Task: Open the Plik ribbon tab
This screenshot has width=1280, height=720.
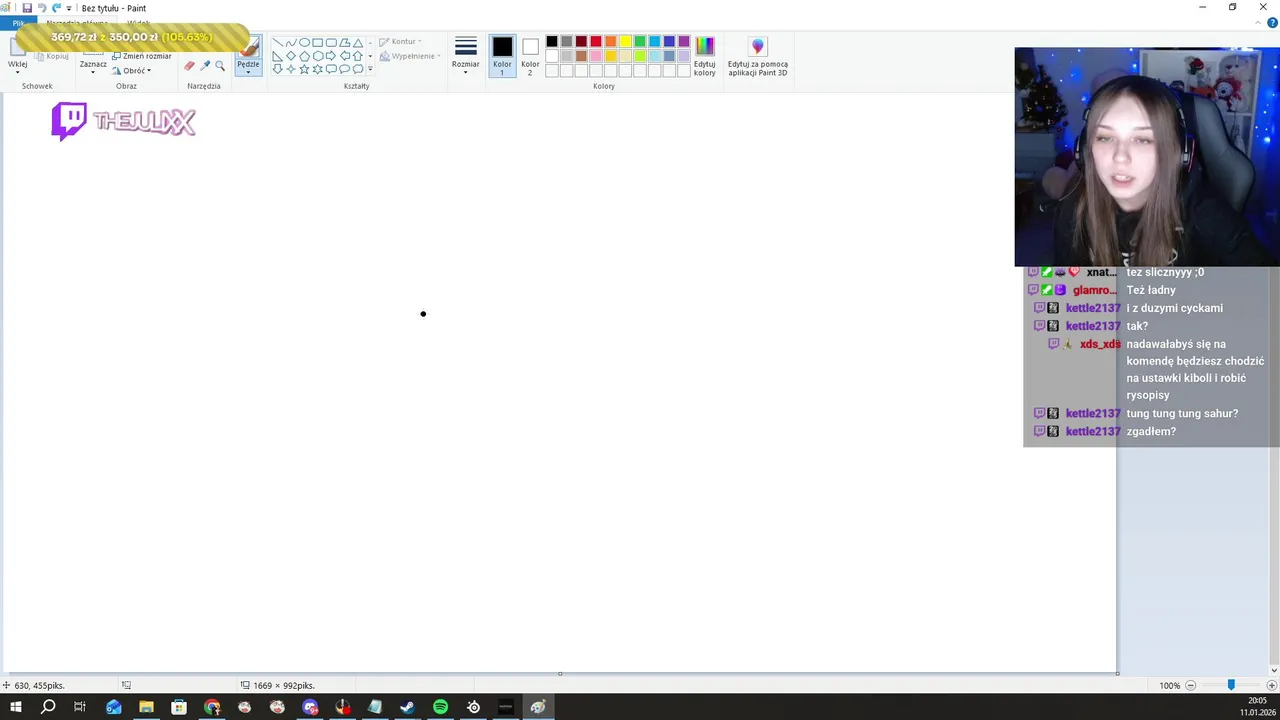Action: click(x=18, y=22)
